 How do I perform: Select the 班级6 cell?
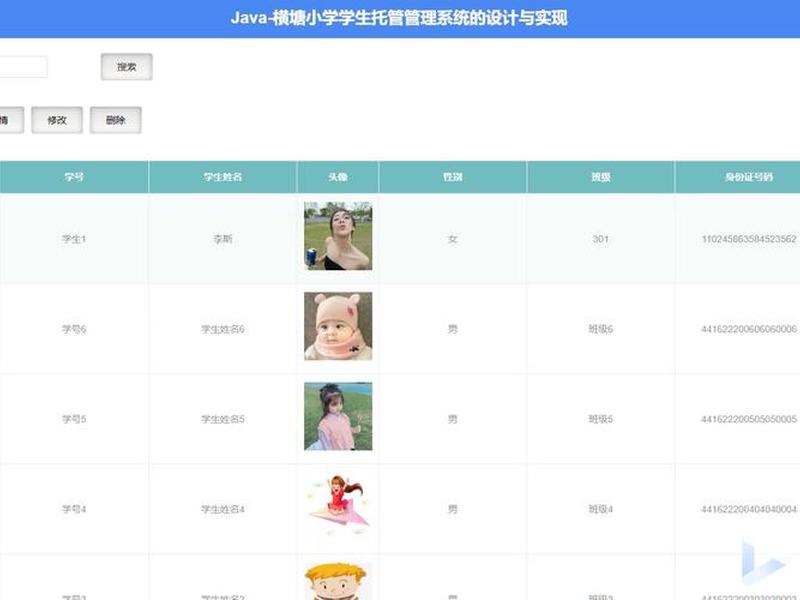[601, 329]
